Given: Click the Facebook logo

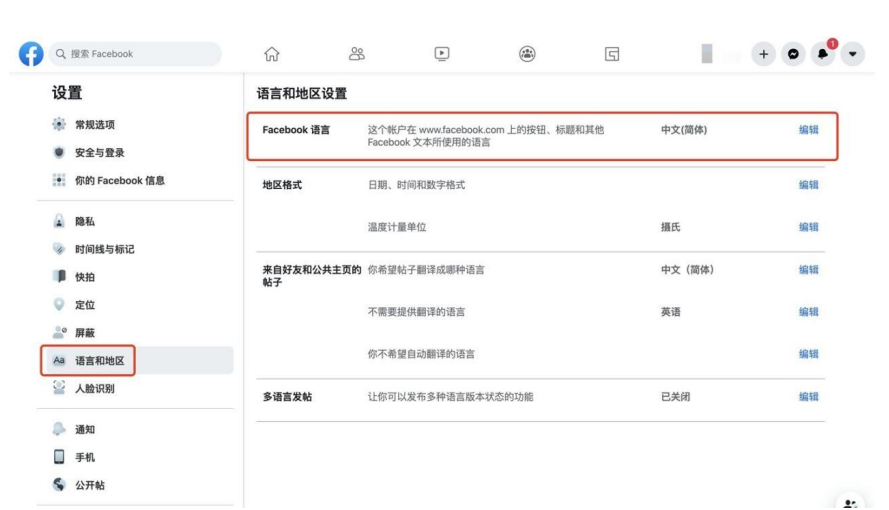Looking at the screenshot, I should pyautogui.click(x=31, y=54).
